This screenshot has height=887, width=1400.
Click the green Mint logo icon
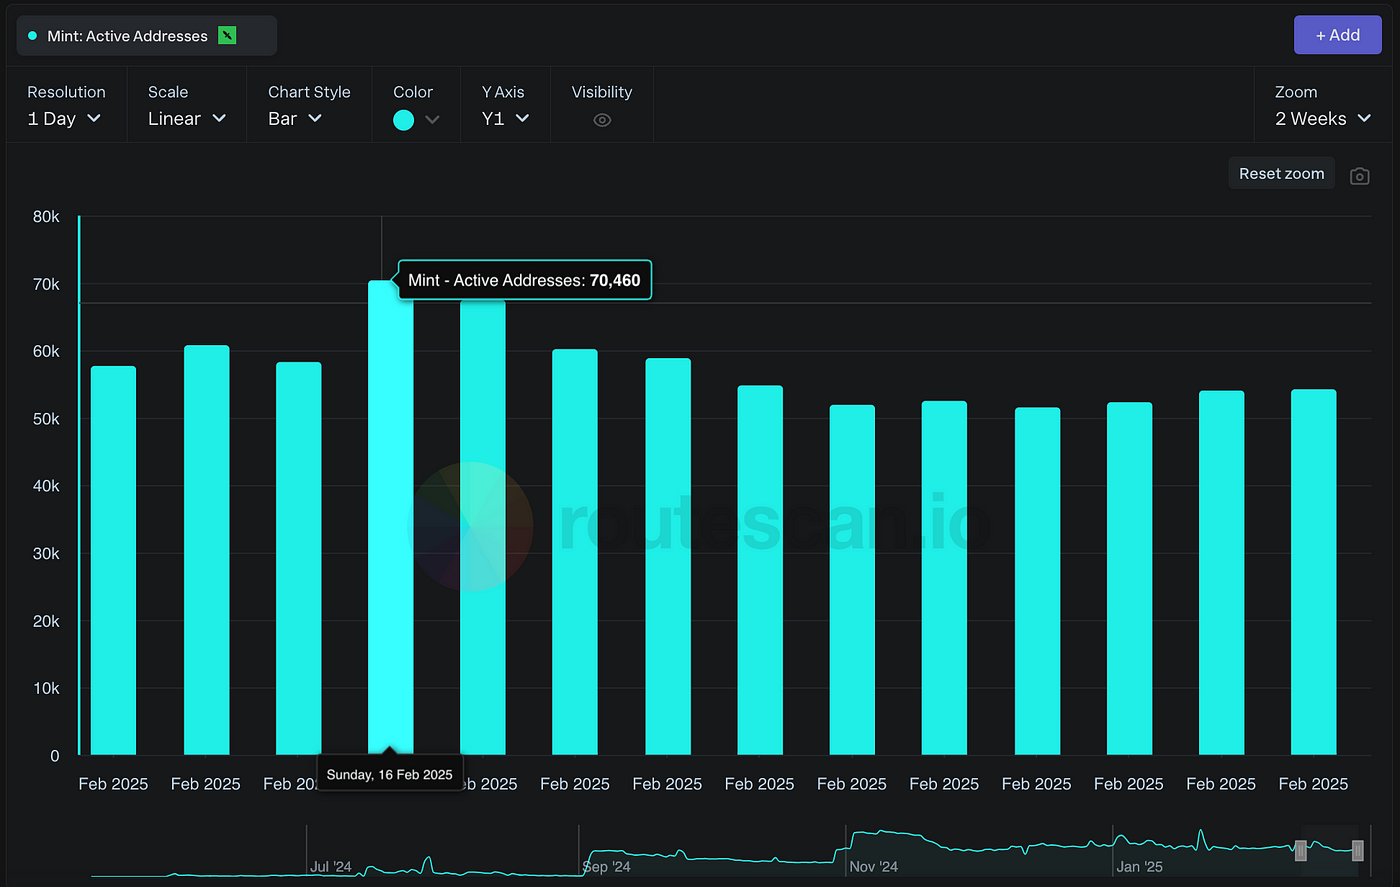[227, 36]
